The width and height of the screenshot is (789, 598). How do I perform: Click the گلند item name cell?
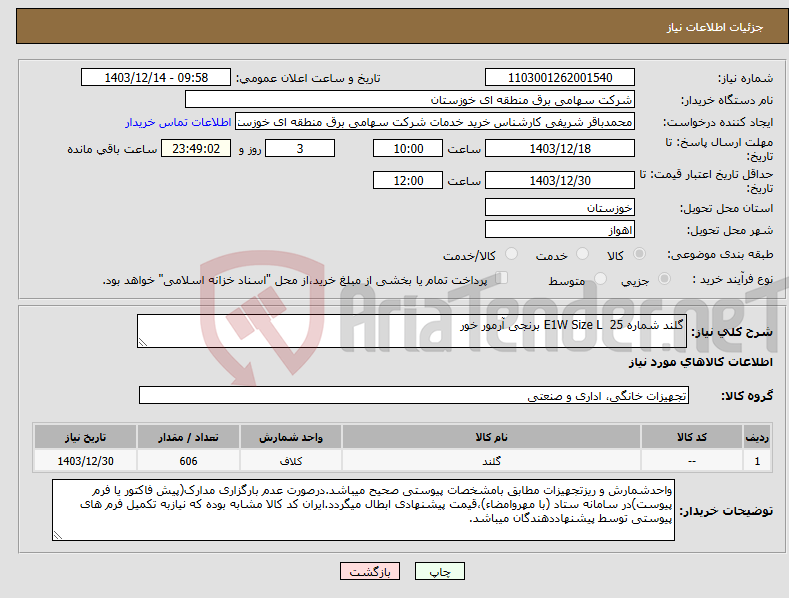coord(491,461)
